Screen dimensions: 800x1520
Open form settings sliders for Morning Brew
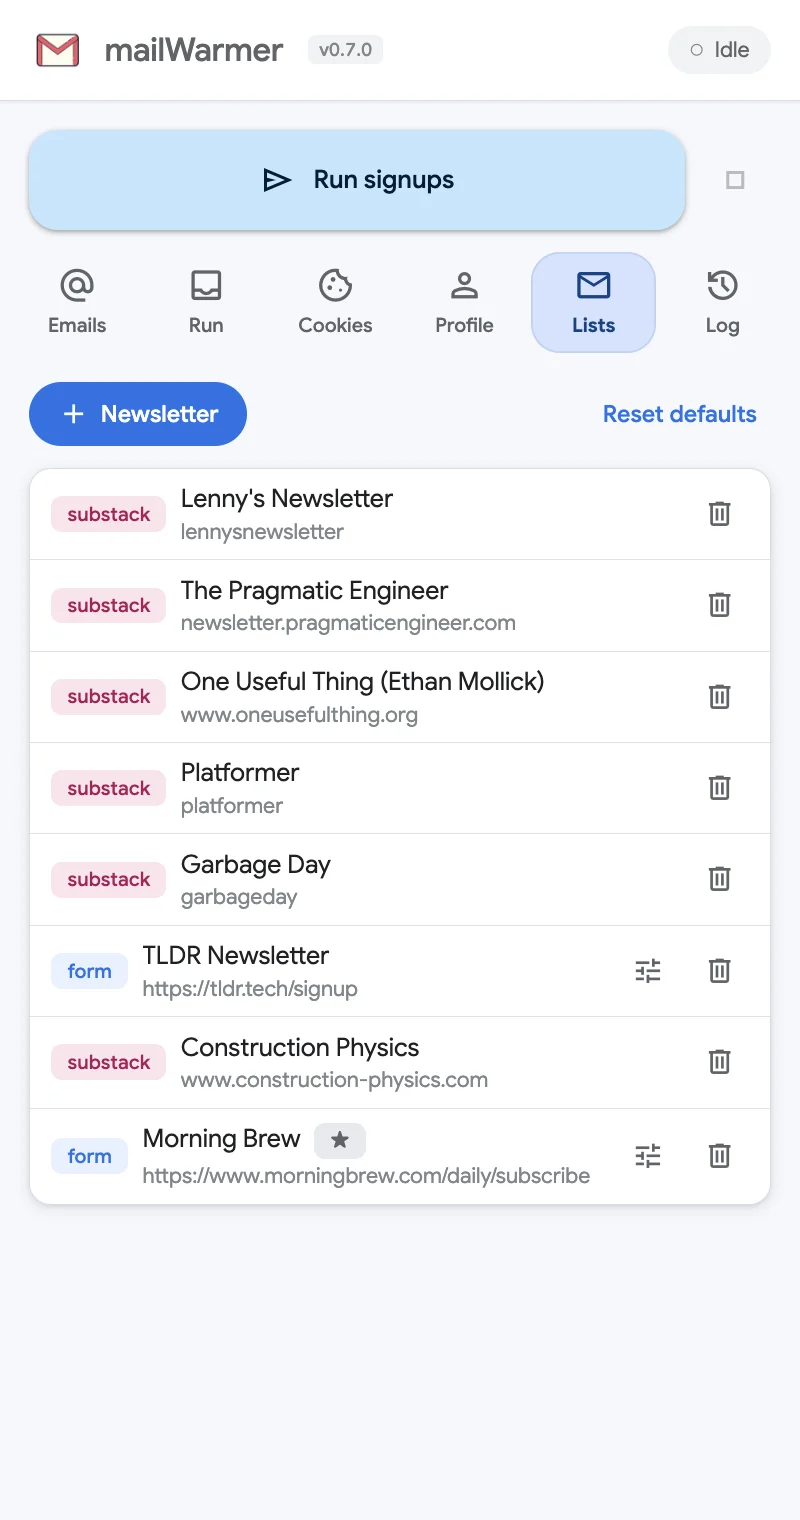(x=648, y=1156)
